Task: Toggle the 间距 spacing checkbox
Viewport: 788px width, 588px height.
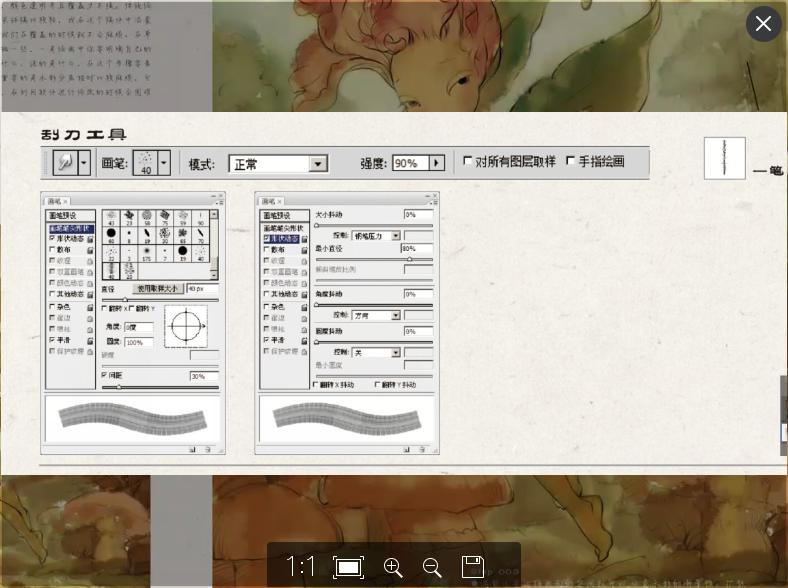Action: 105,375
